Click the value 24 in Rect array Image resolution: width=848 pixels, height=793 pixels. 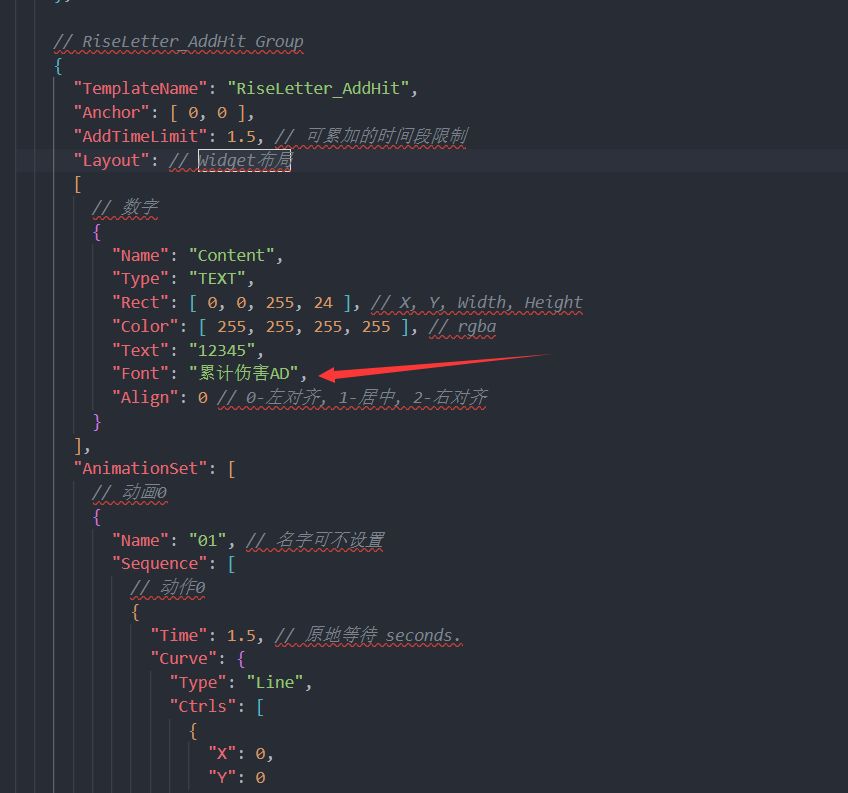pos(323,302)
